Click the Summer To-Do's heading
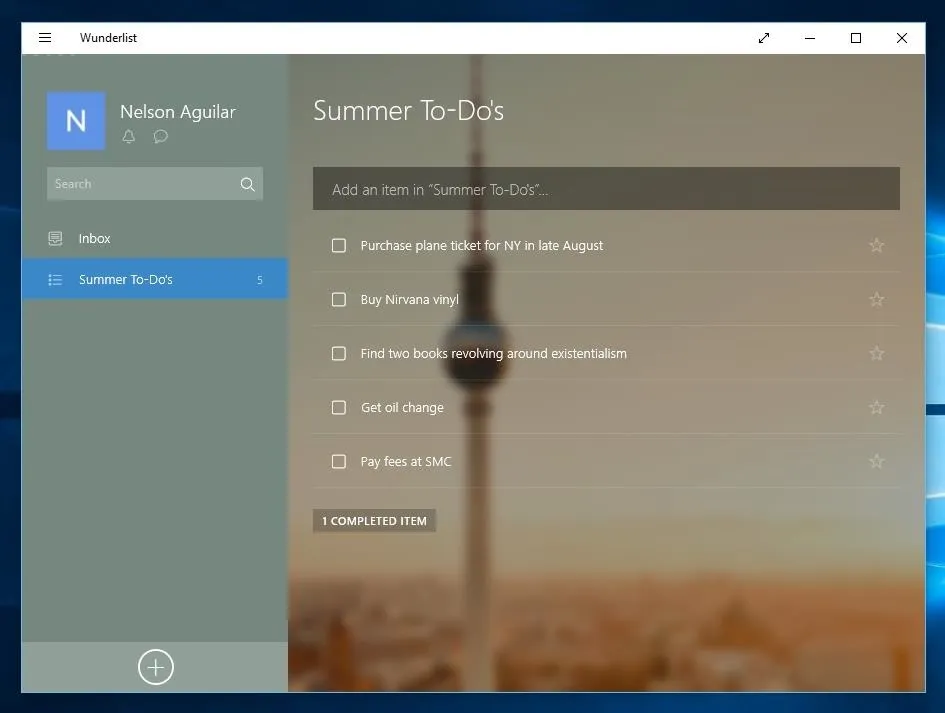Image resolution: width=945 pixels, height=713 pixels. [x=409, y=111]
